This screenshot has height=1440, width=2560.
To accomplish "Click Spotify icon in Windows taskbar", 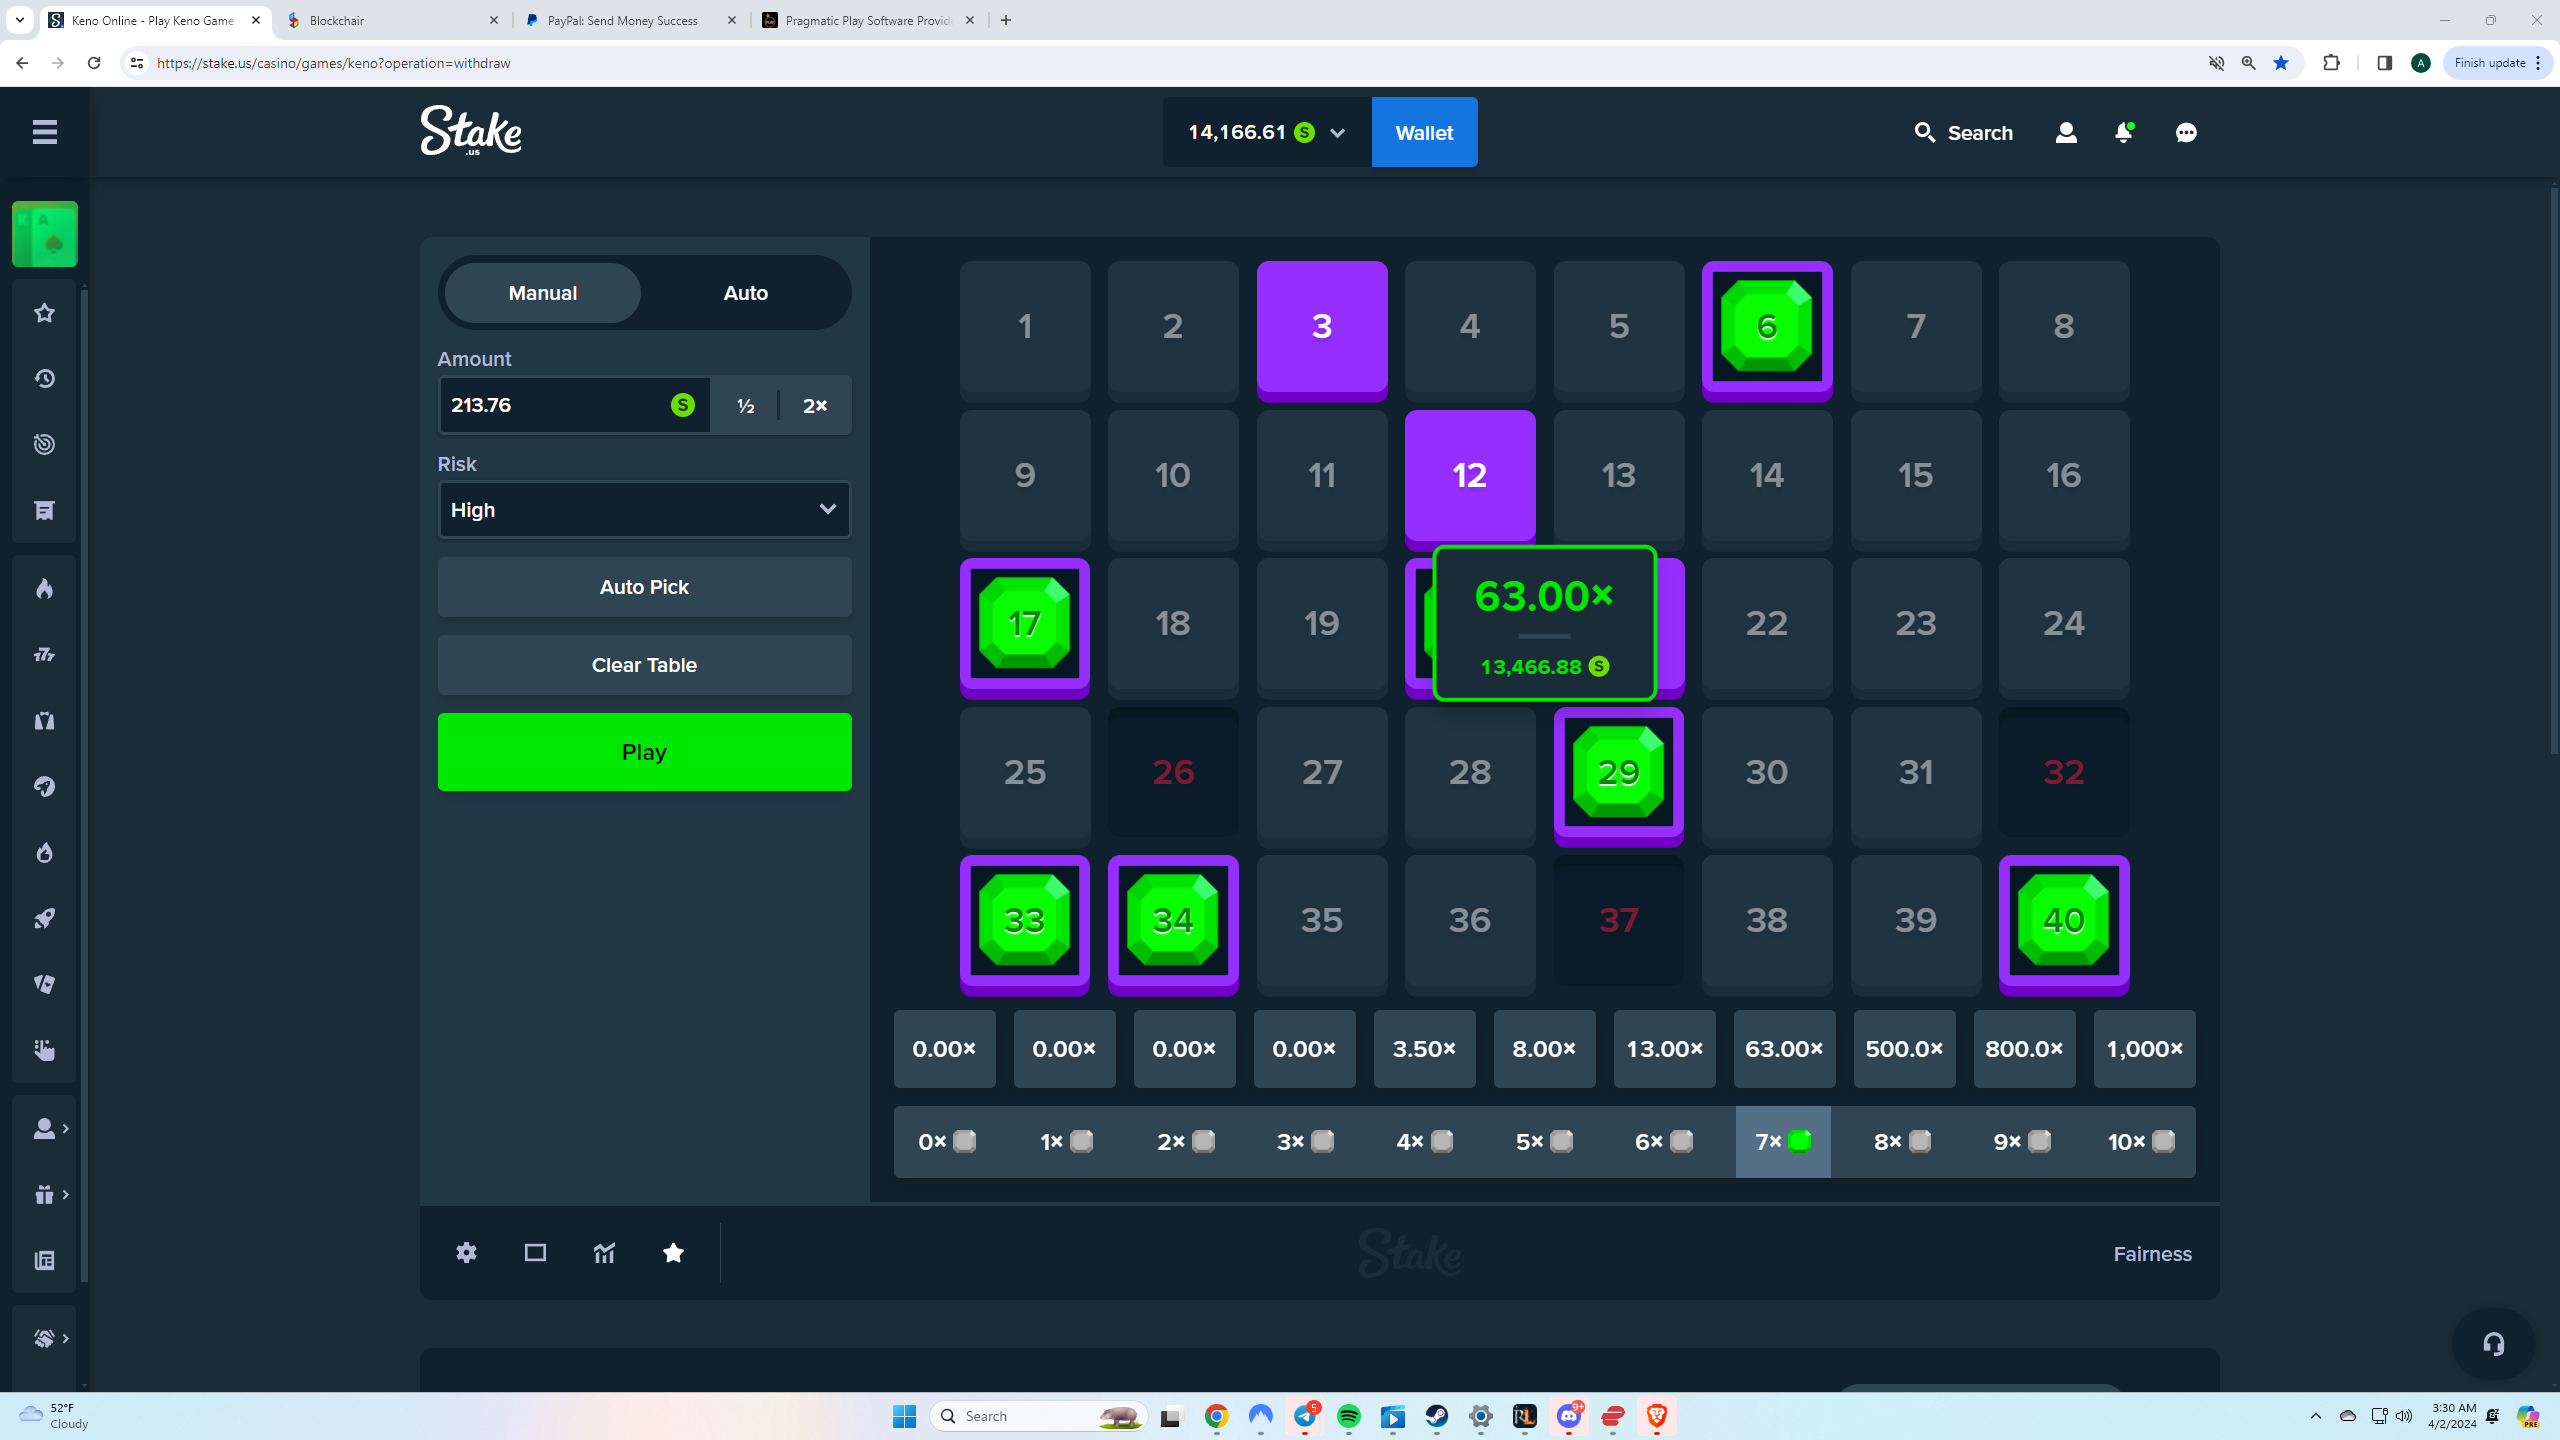I will (x=1349, y=1416).
